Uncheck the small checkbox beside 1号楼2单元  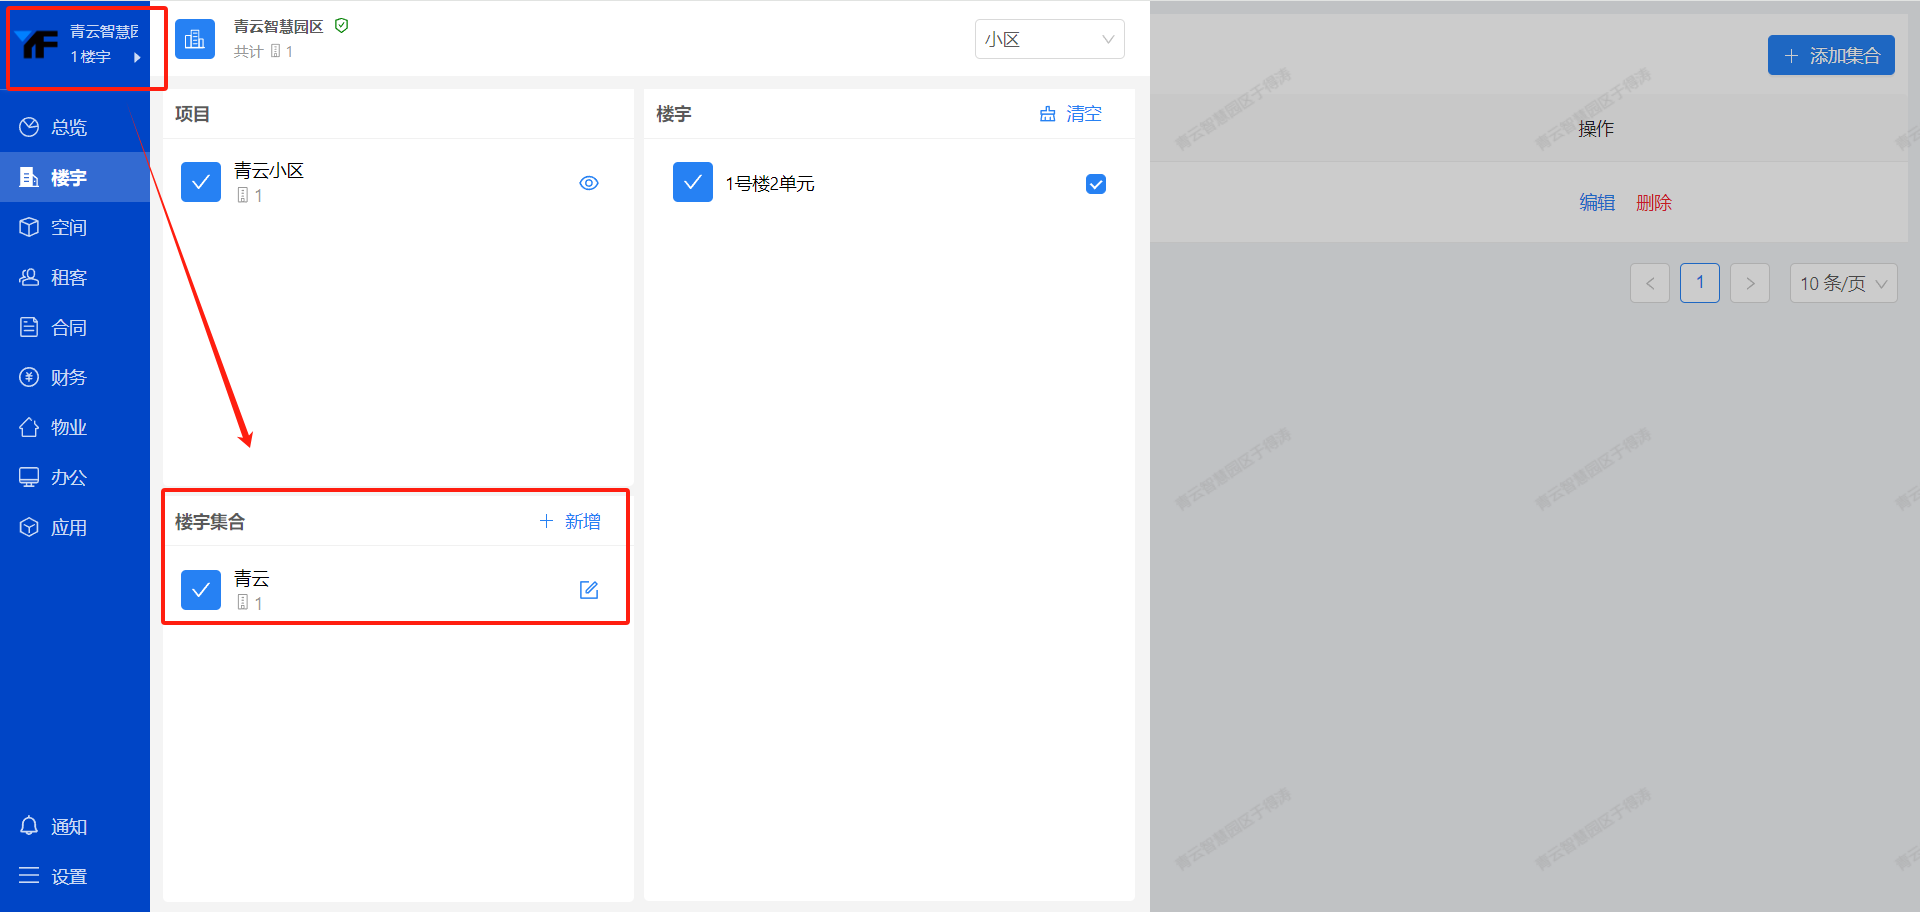(1096, 184)
